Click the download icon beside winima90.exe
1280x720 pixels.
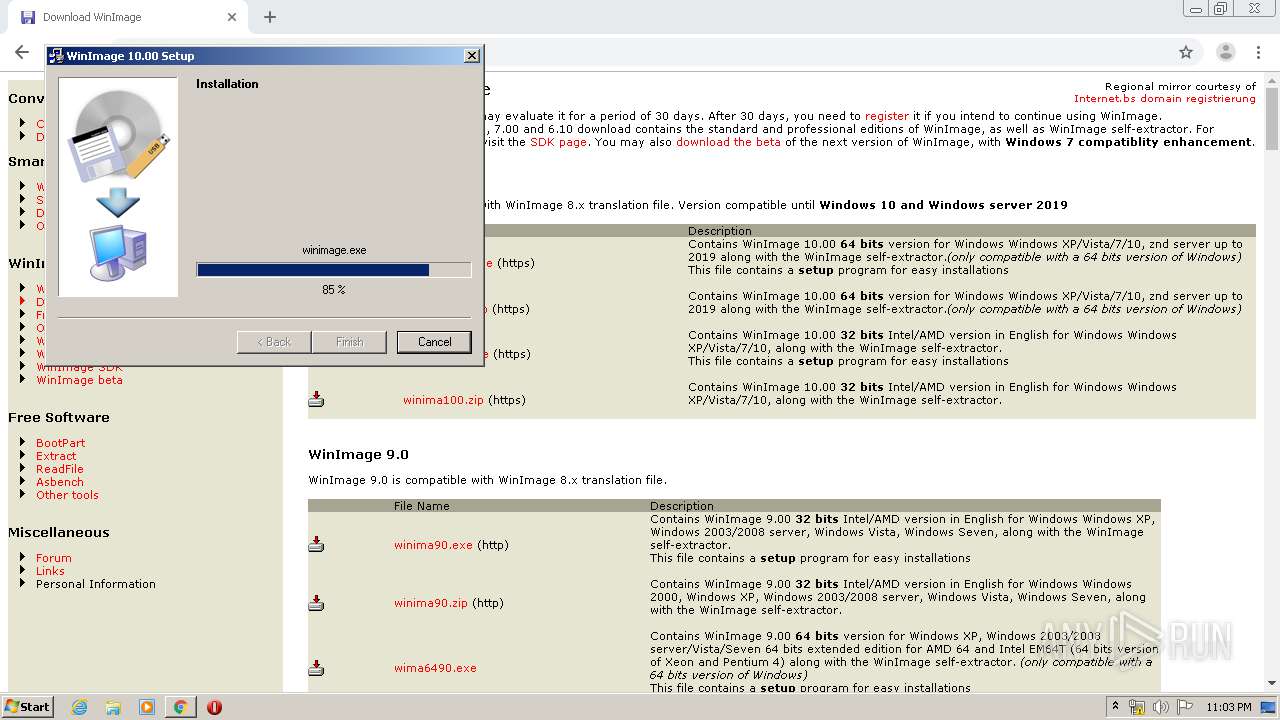(x=316, y=544)
